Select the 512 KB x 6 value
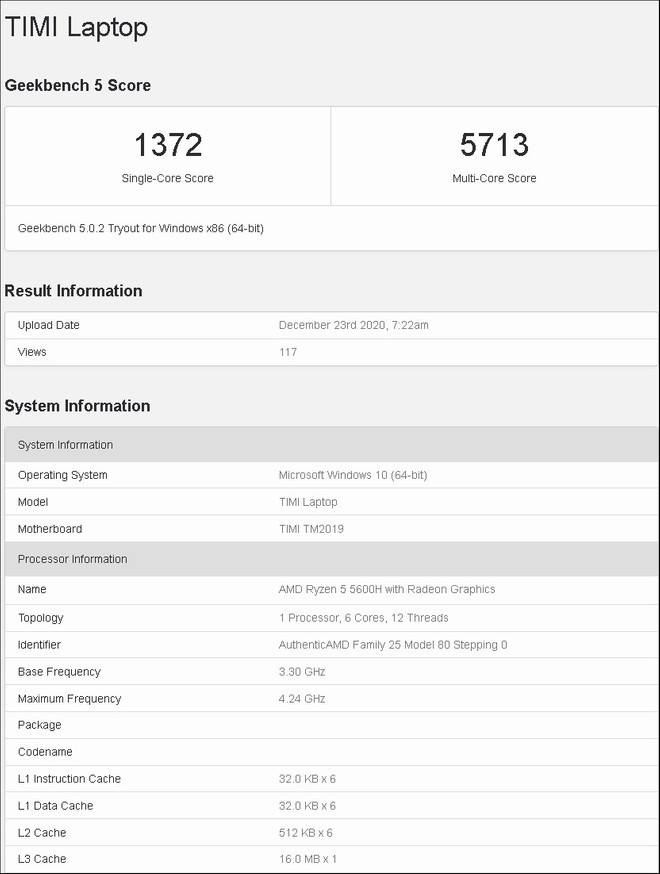 coord(305,832)
